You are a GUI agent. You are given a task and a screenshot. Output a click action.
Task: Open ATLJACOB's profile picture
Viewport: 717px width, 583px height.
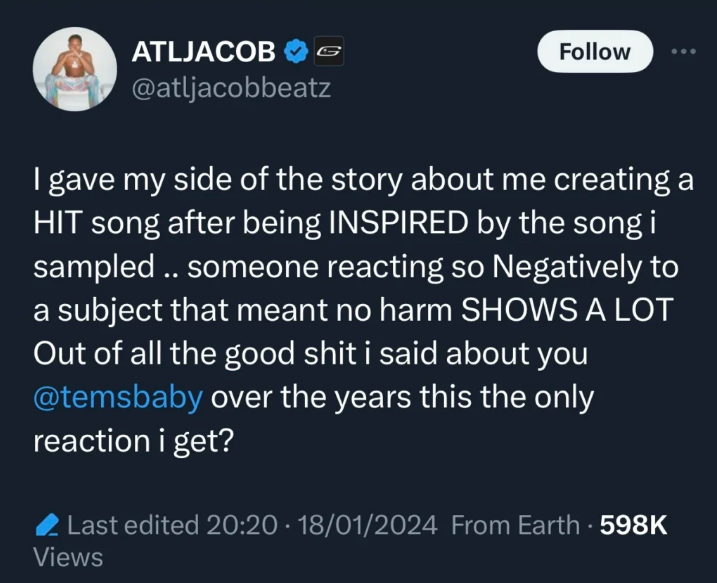[x=70, y=68]
